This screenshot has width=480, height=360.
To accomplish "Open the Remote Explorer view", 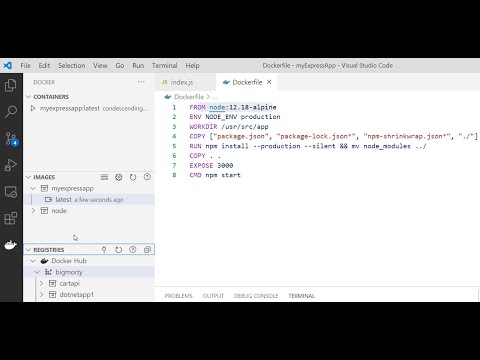I will point(11,192).
